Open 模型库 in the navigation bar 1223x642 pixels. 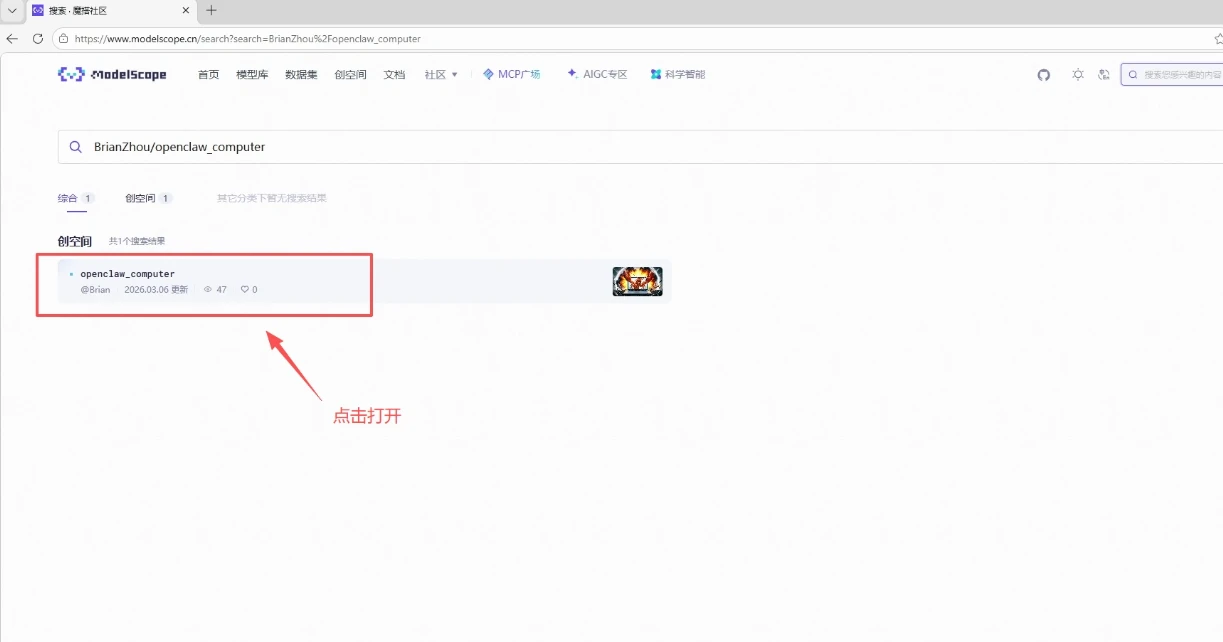(x=251, y=74)
